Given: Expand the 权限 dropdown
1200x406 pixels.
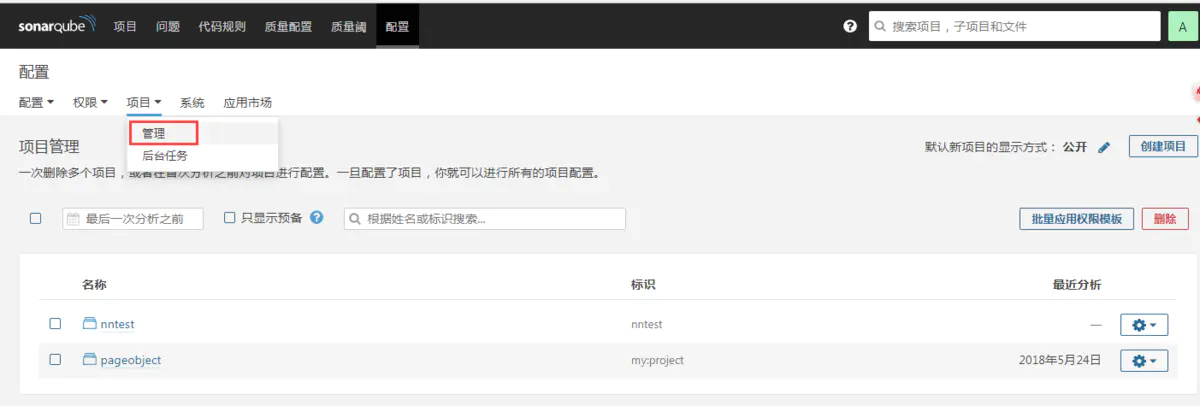Looking at the screenshot, I should [90, 102].
